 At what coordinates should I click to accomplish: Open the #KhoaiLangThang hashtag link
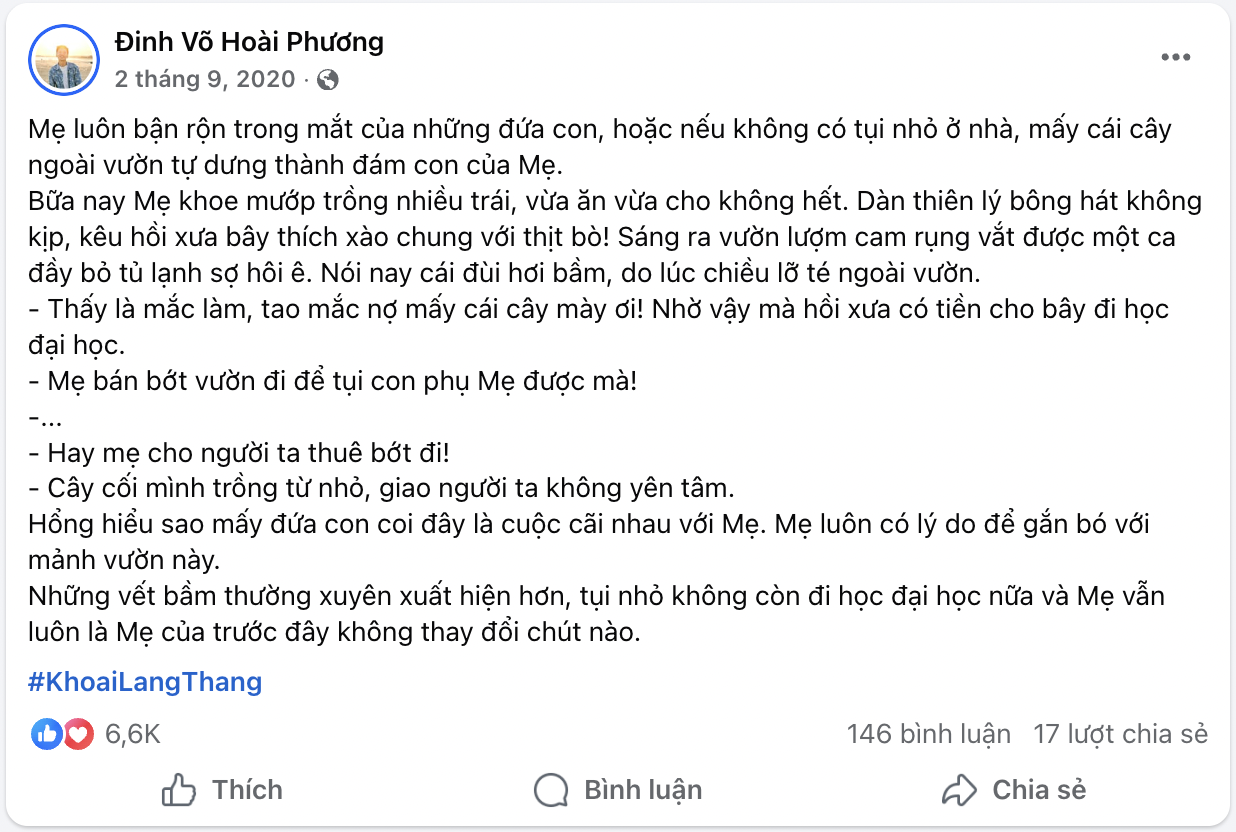point(144,682)
